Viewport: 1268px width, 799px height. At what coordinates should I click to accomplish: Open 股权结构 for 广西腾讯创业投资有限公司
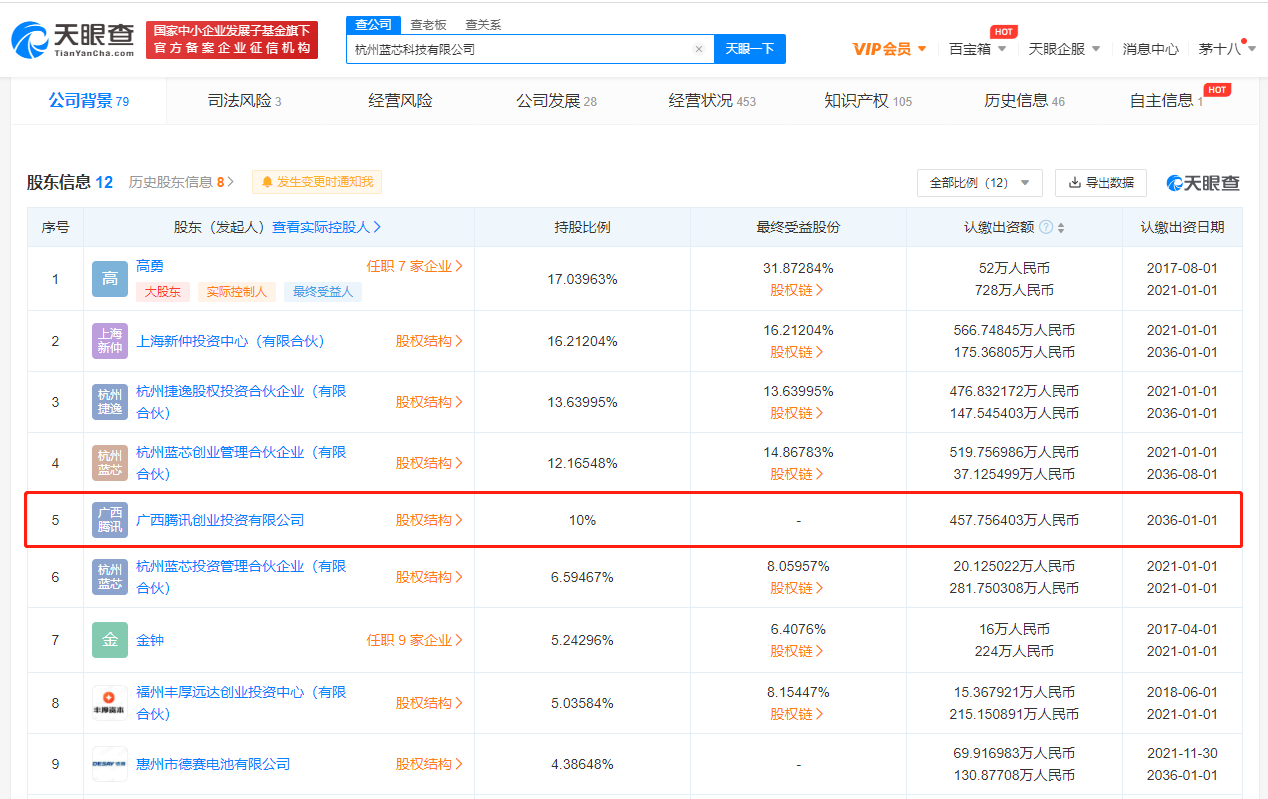click(x=429, y=520)
